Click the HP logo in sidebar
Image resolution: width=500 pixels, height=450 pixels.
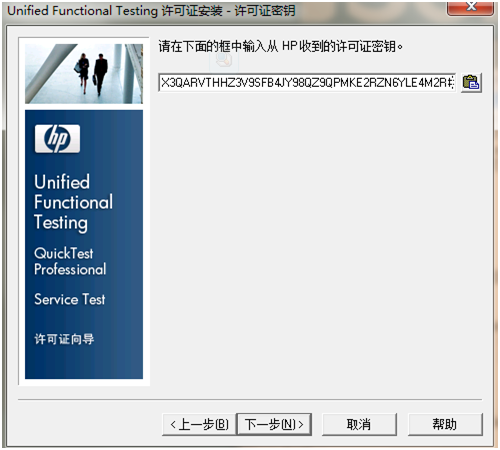click(x=57, y=139)
